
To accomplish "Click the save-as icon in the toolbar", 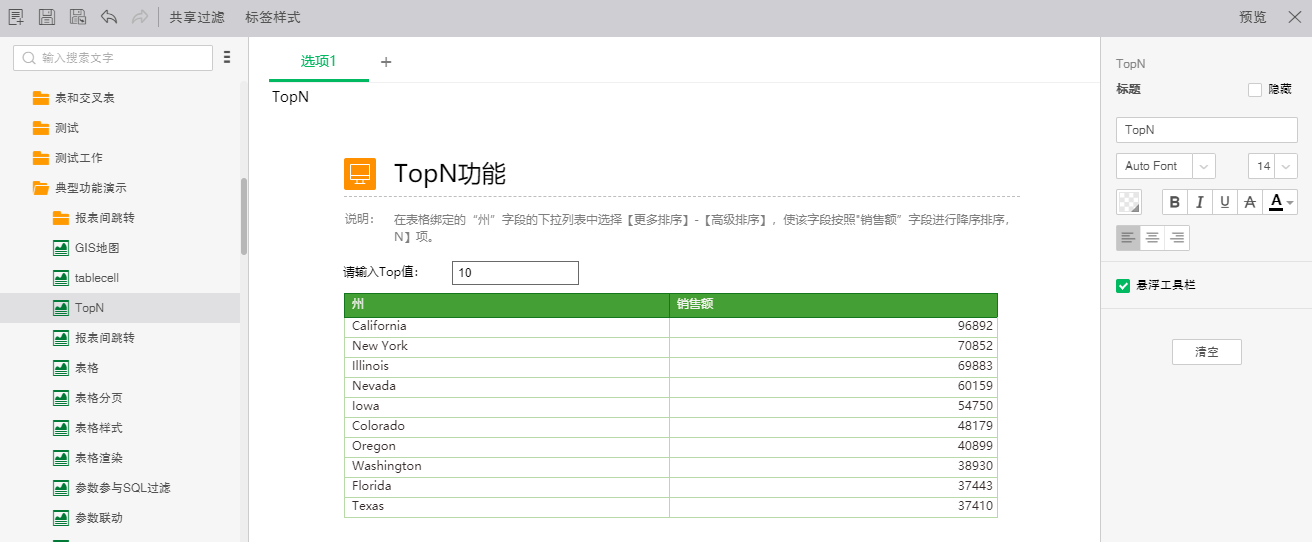I will (78, 17).
